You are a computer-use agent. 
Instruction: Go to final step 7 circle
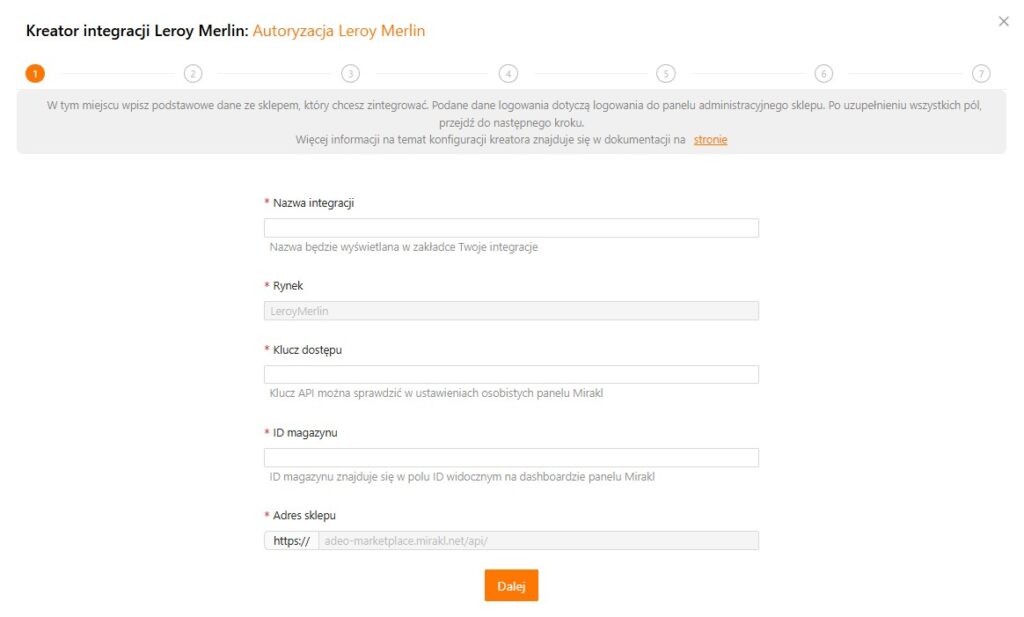click(x=981, y=73)
